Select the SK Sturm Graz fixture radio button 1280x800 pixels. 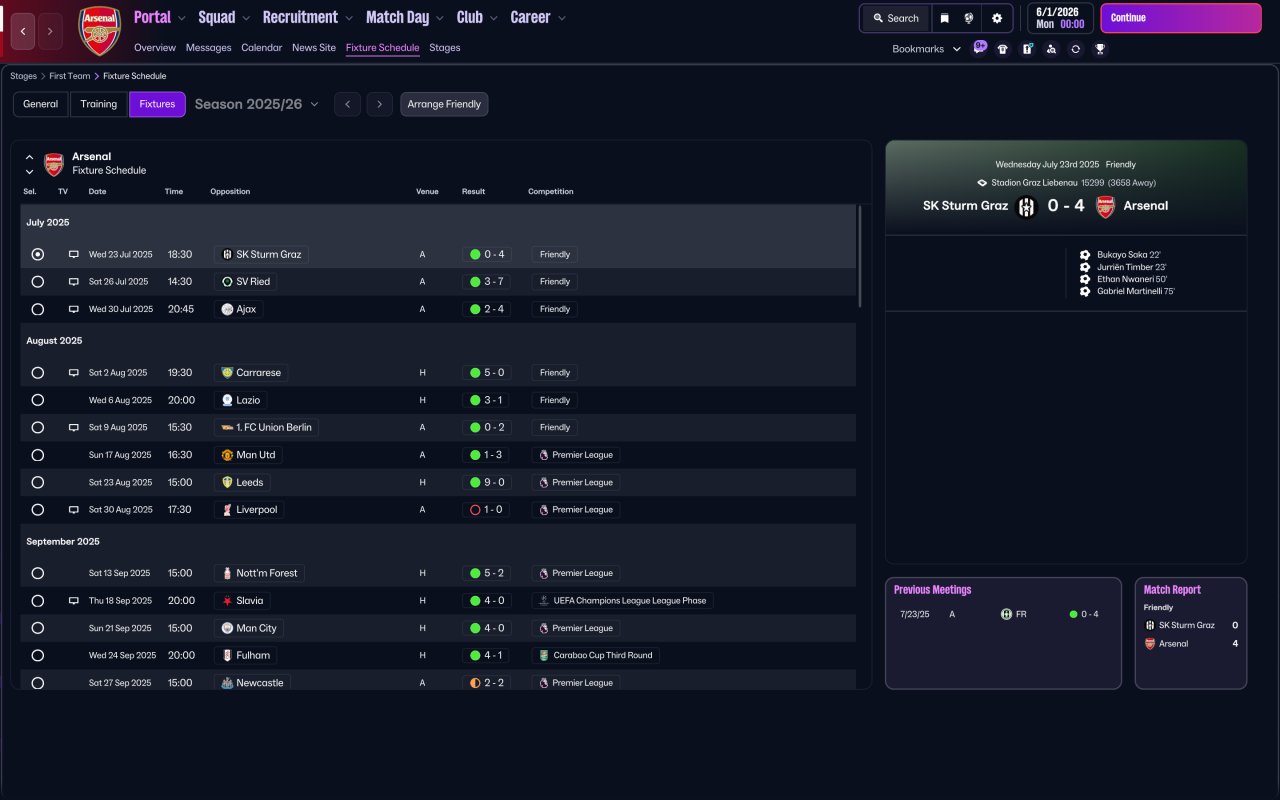(38, 254)
